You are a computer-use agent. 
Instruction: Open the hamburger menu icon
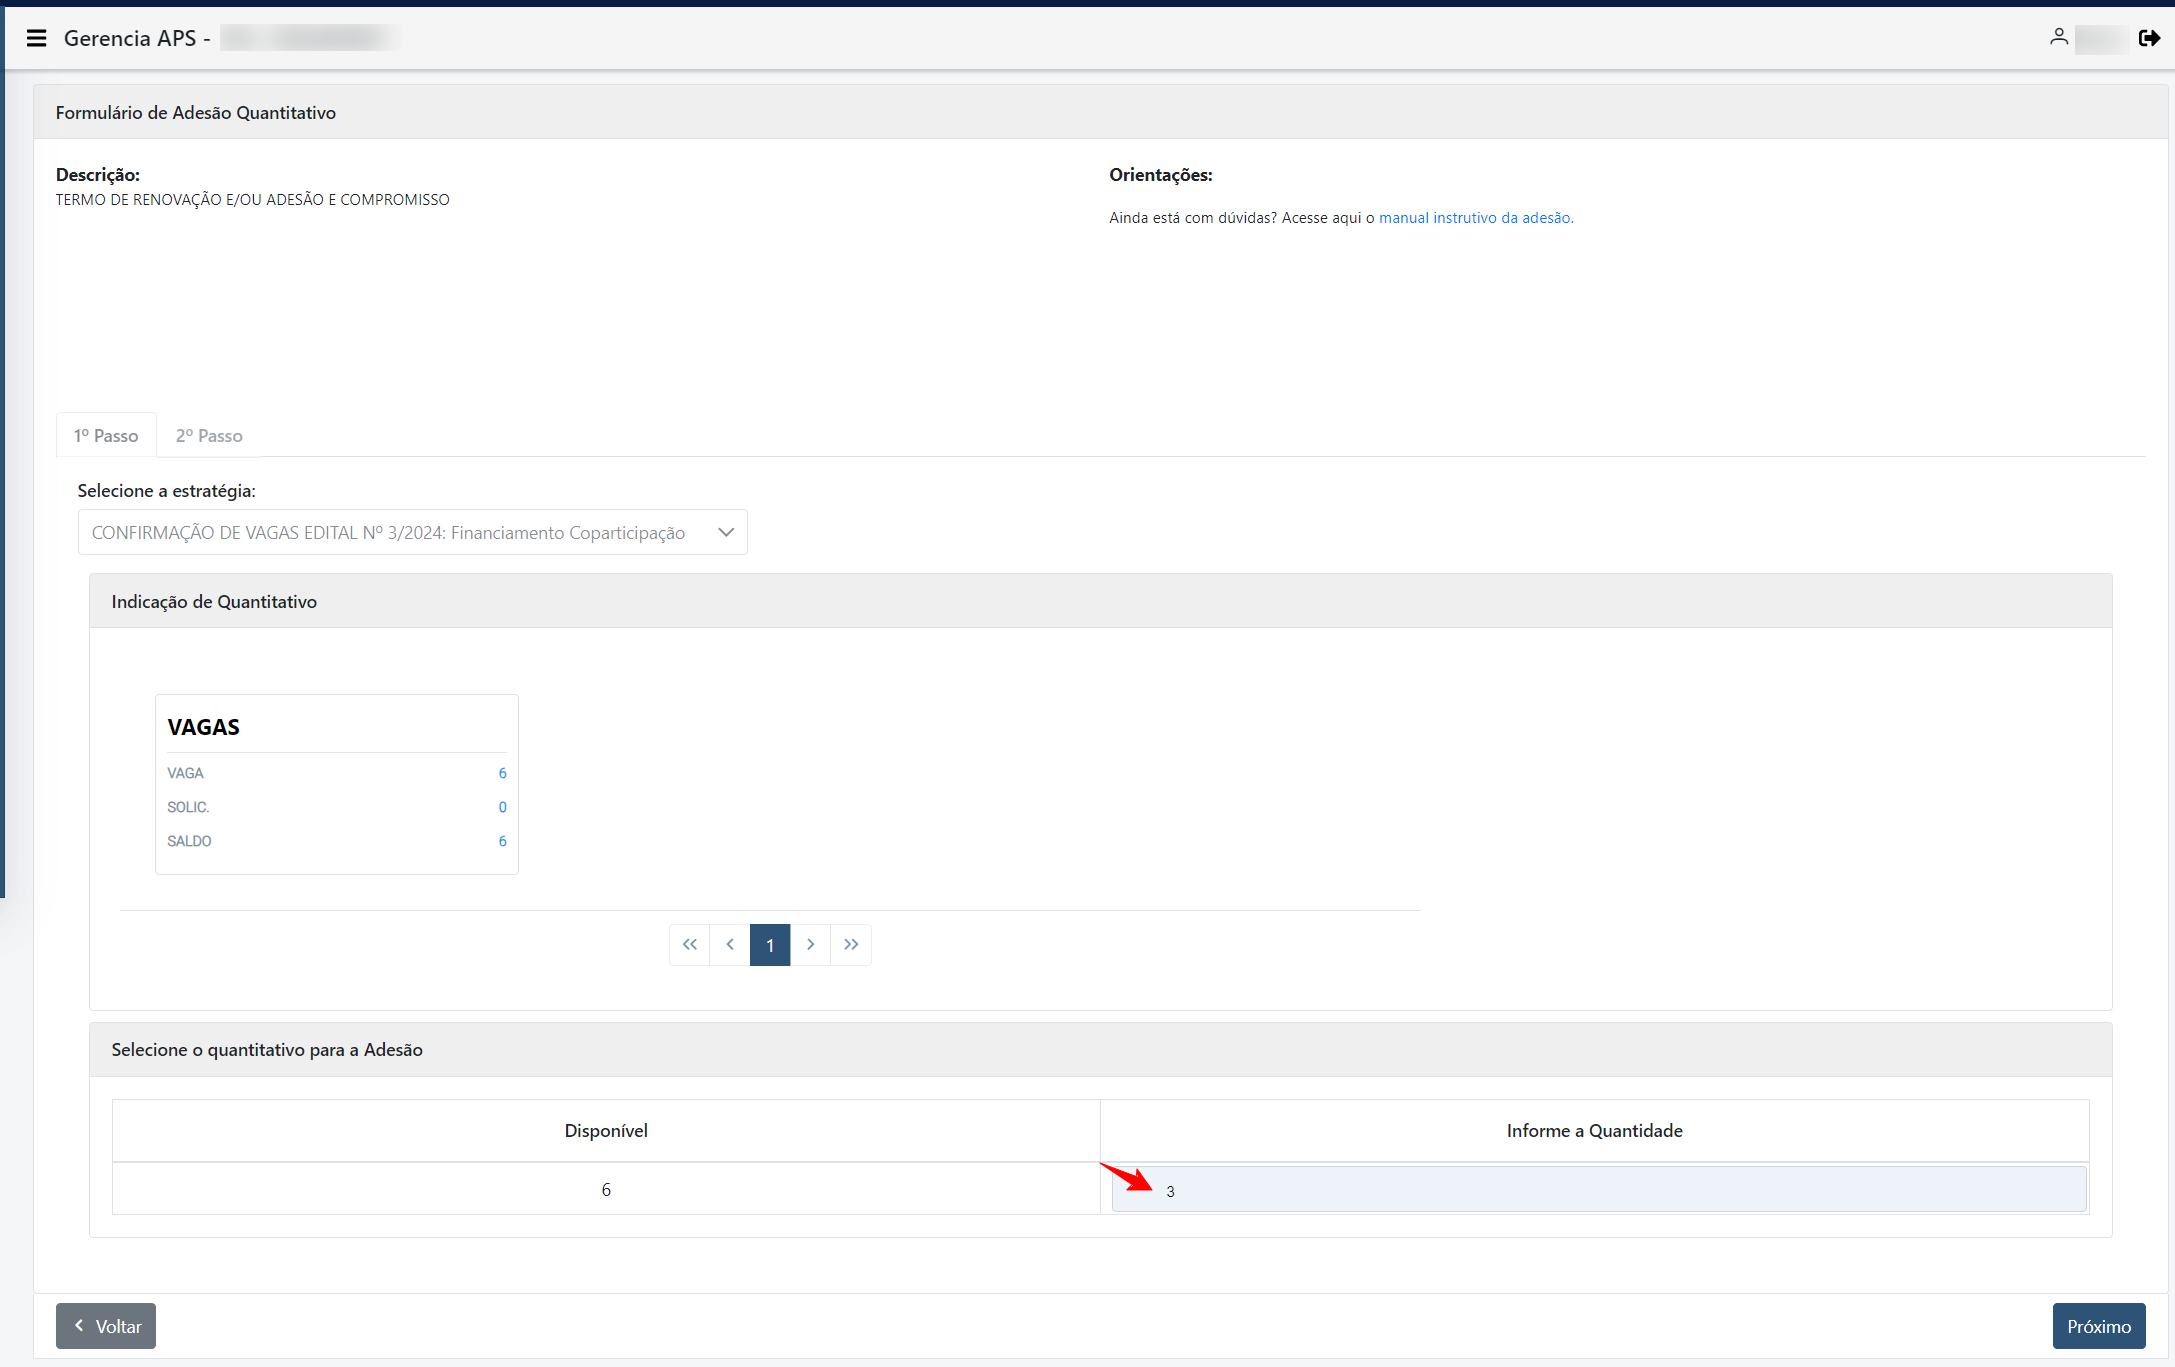coord(36,38)
